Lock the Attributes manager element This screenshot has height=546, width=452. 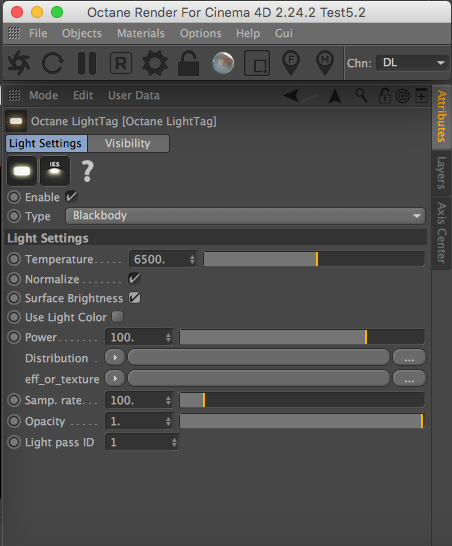pos(384,96)
